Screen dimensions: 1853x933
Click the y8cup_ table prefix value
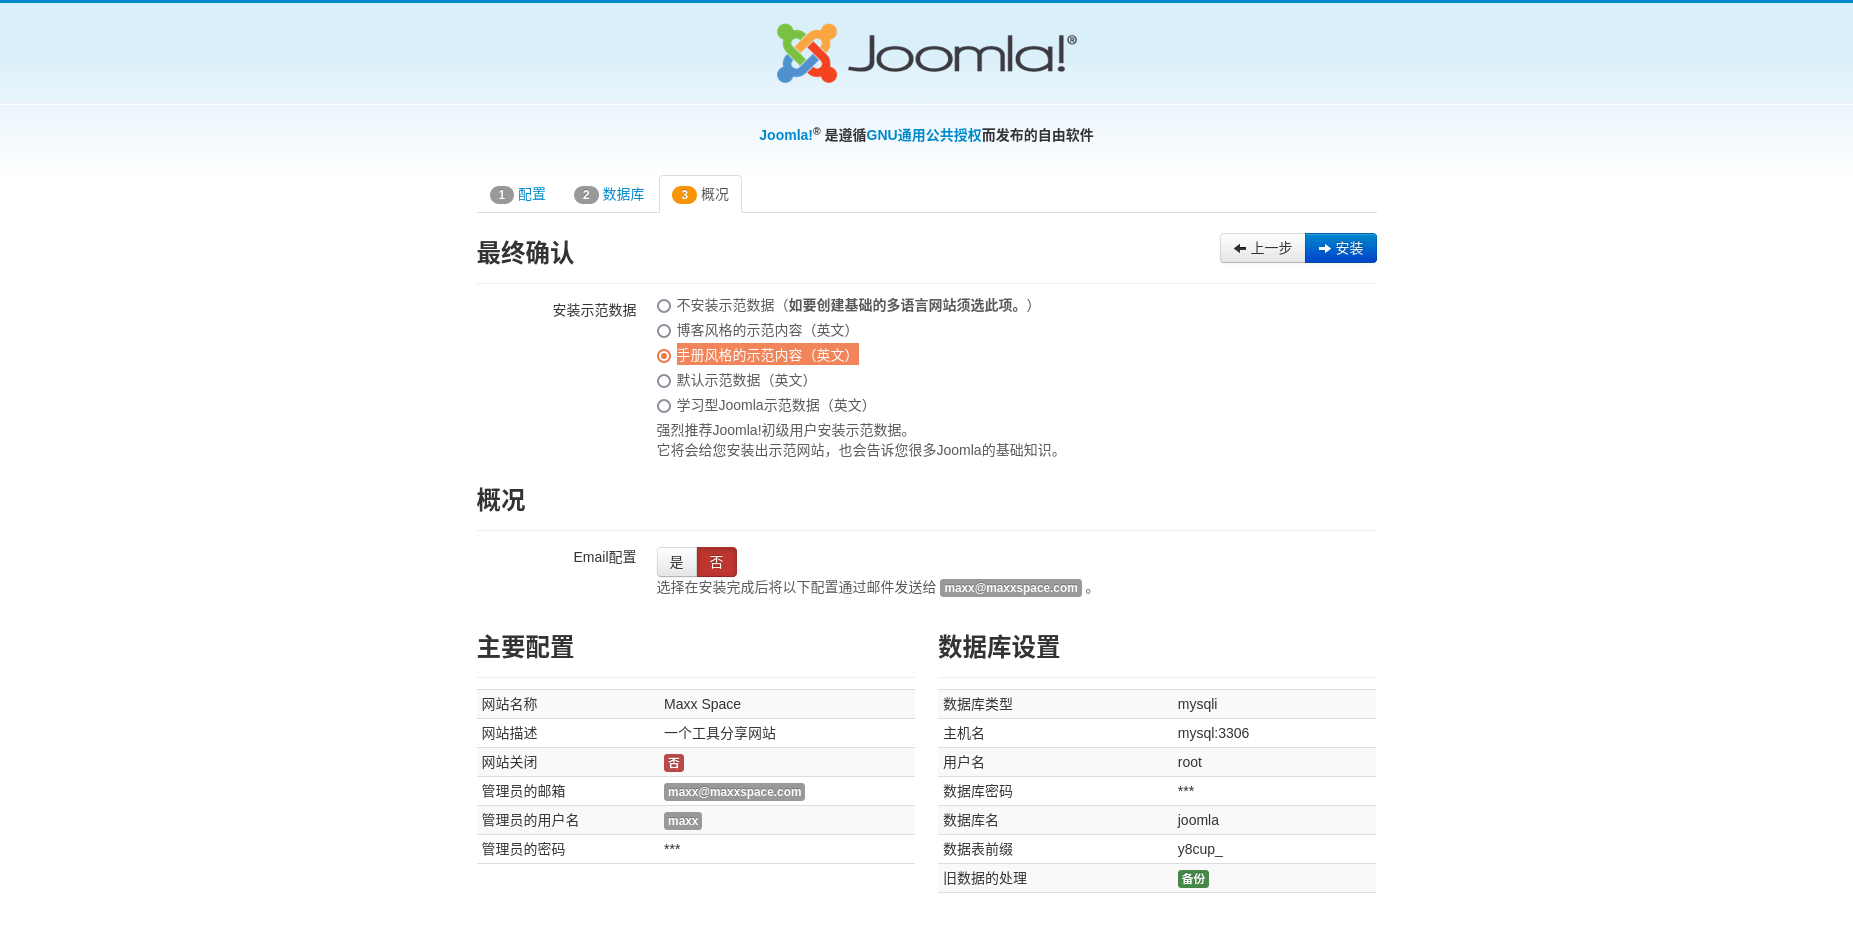pos(1200,849)
